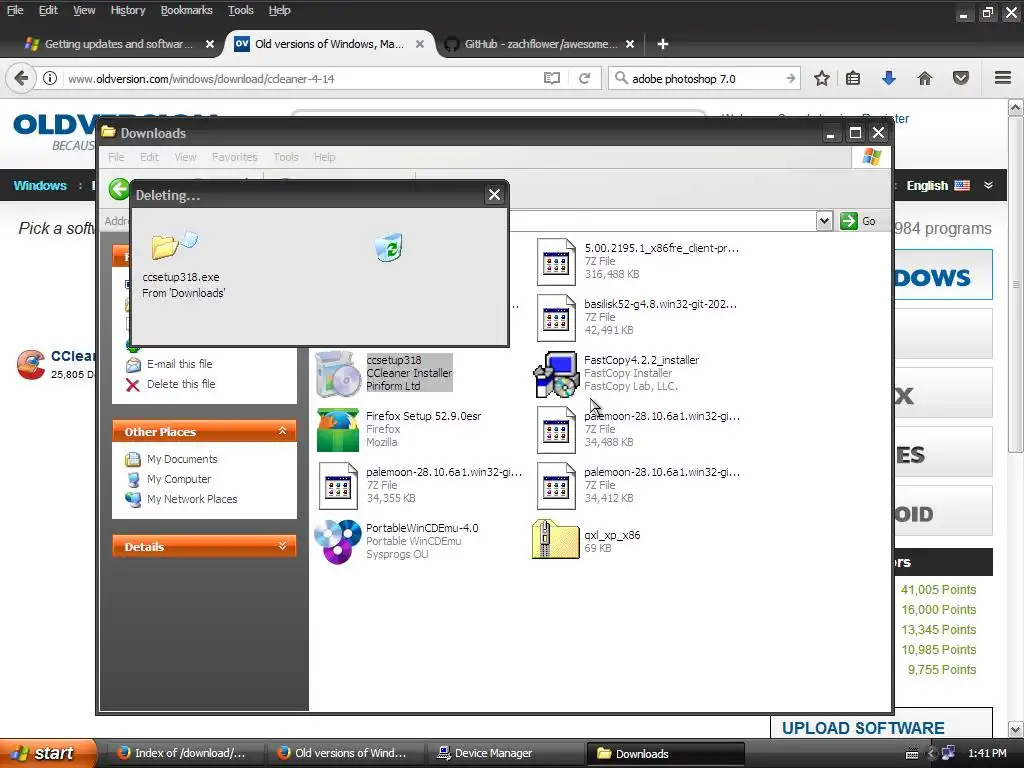Click E-mail this file link
Screen dimensions: 1024x768
click(x=179, y=364)
